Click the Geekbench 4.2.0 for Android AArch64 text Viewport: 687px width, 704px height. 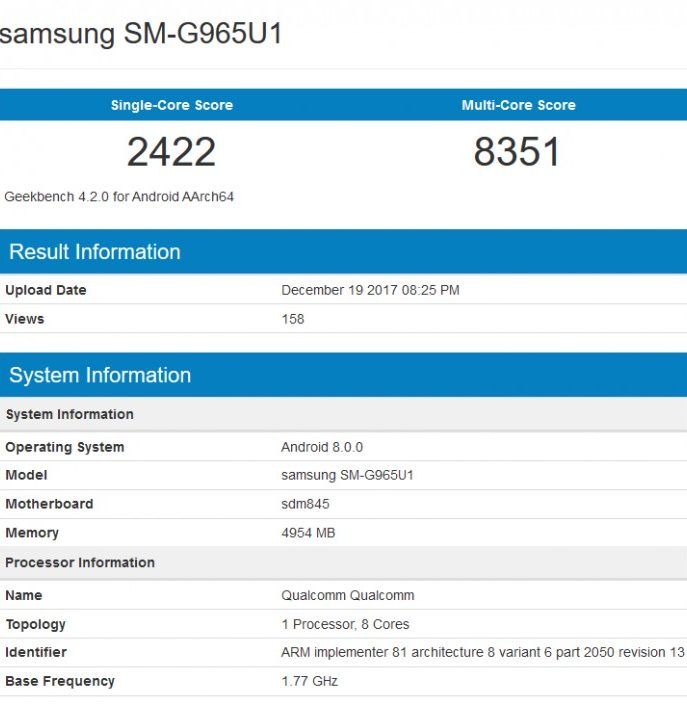(119, 197)
